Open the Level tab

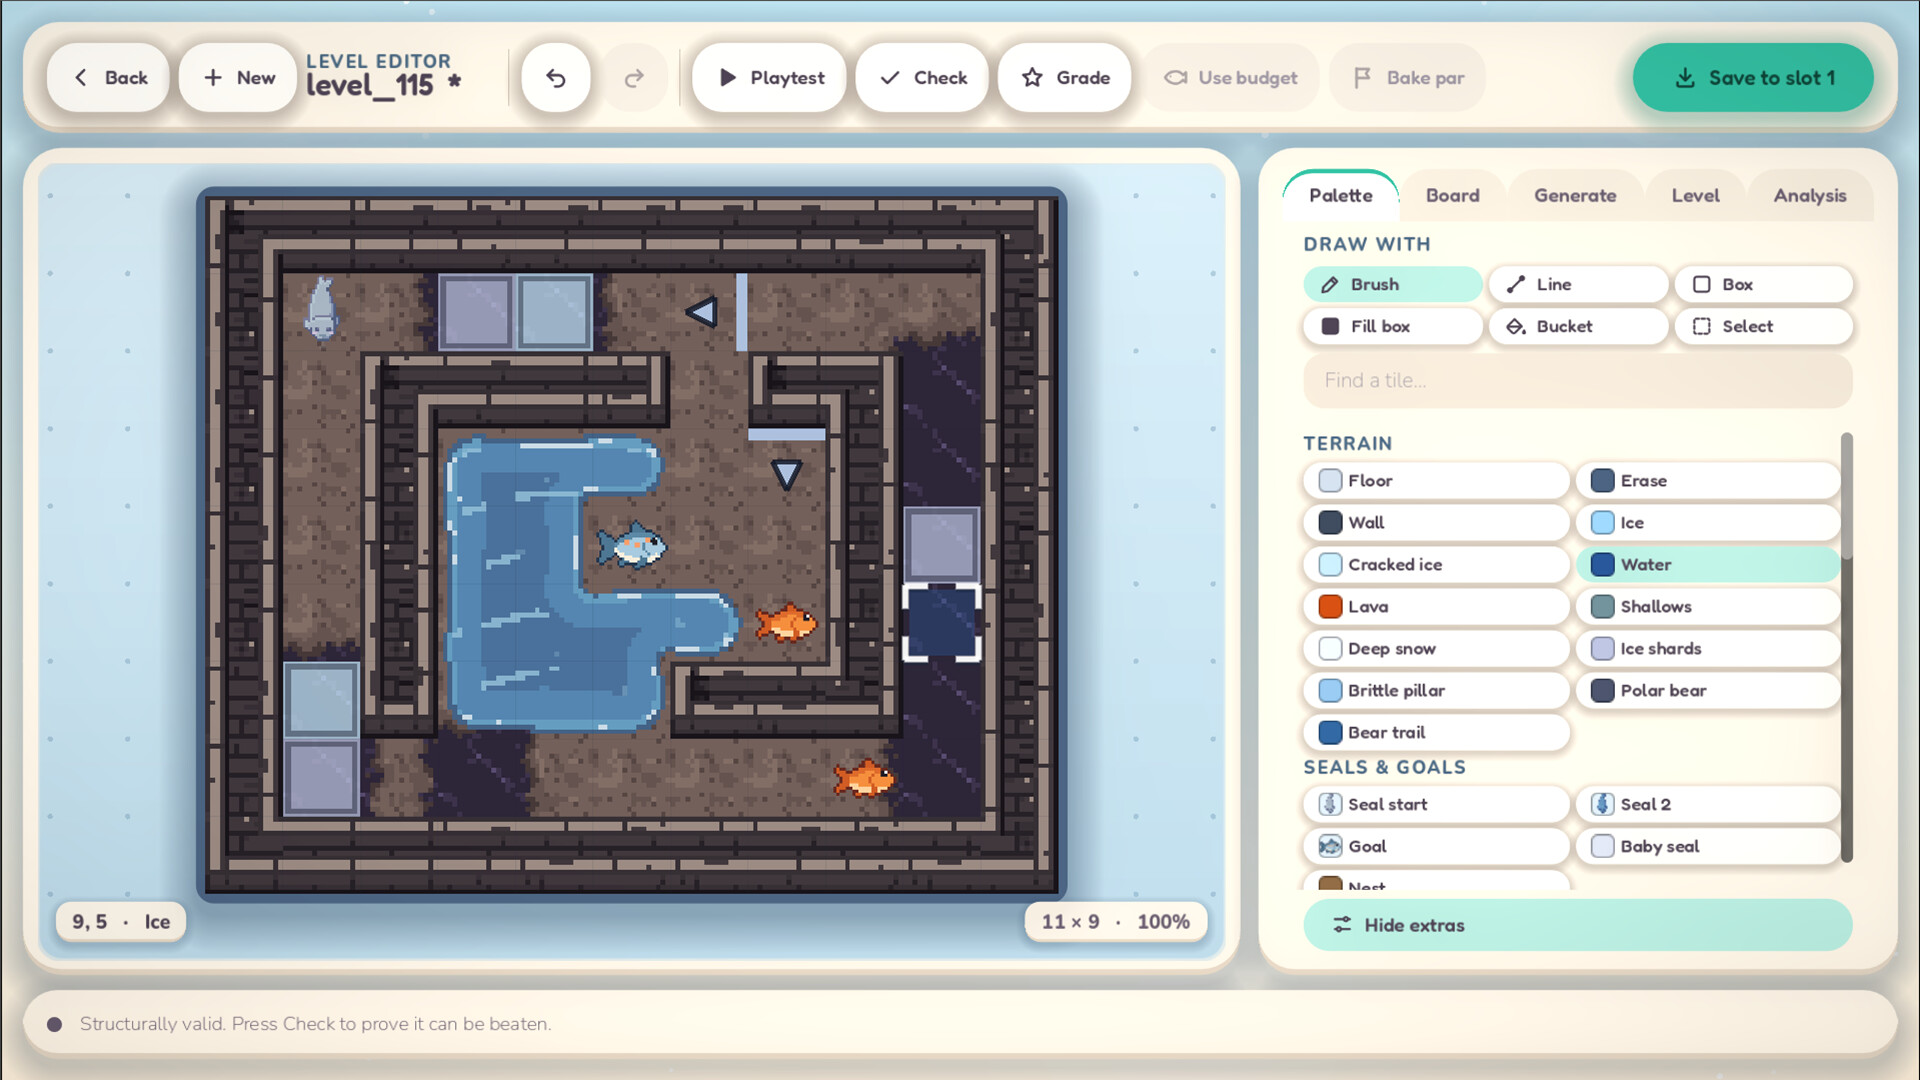[x=1695, y=195]
